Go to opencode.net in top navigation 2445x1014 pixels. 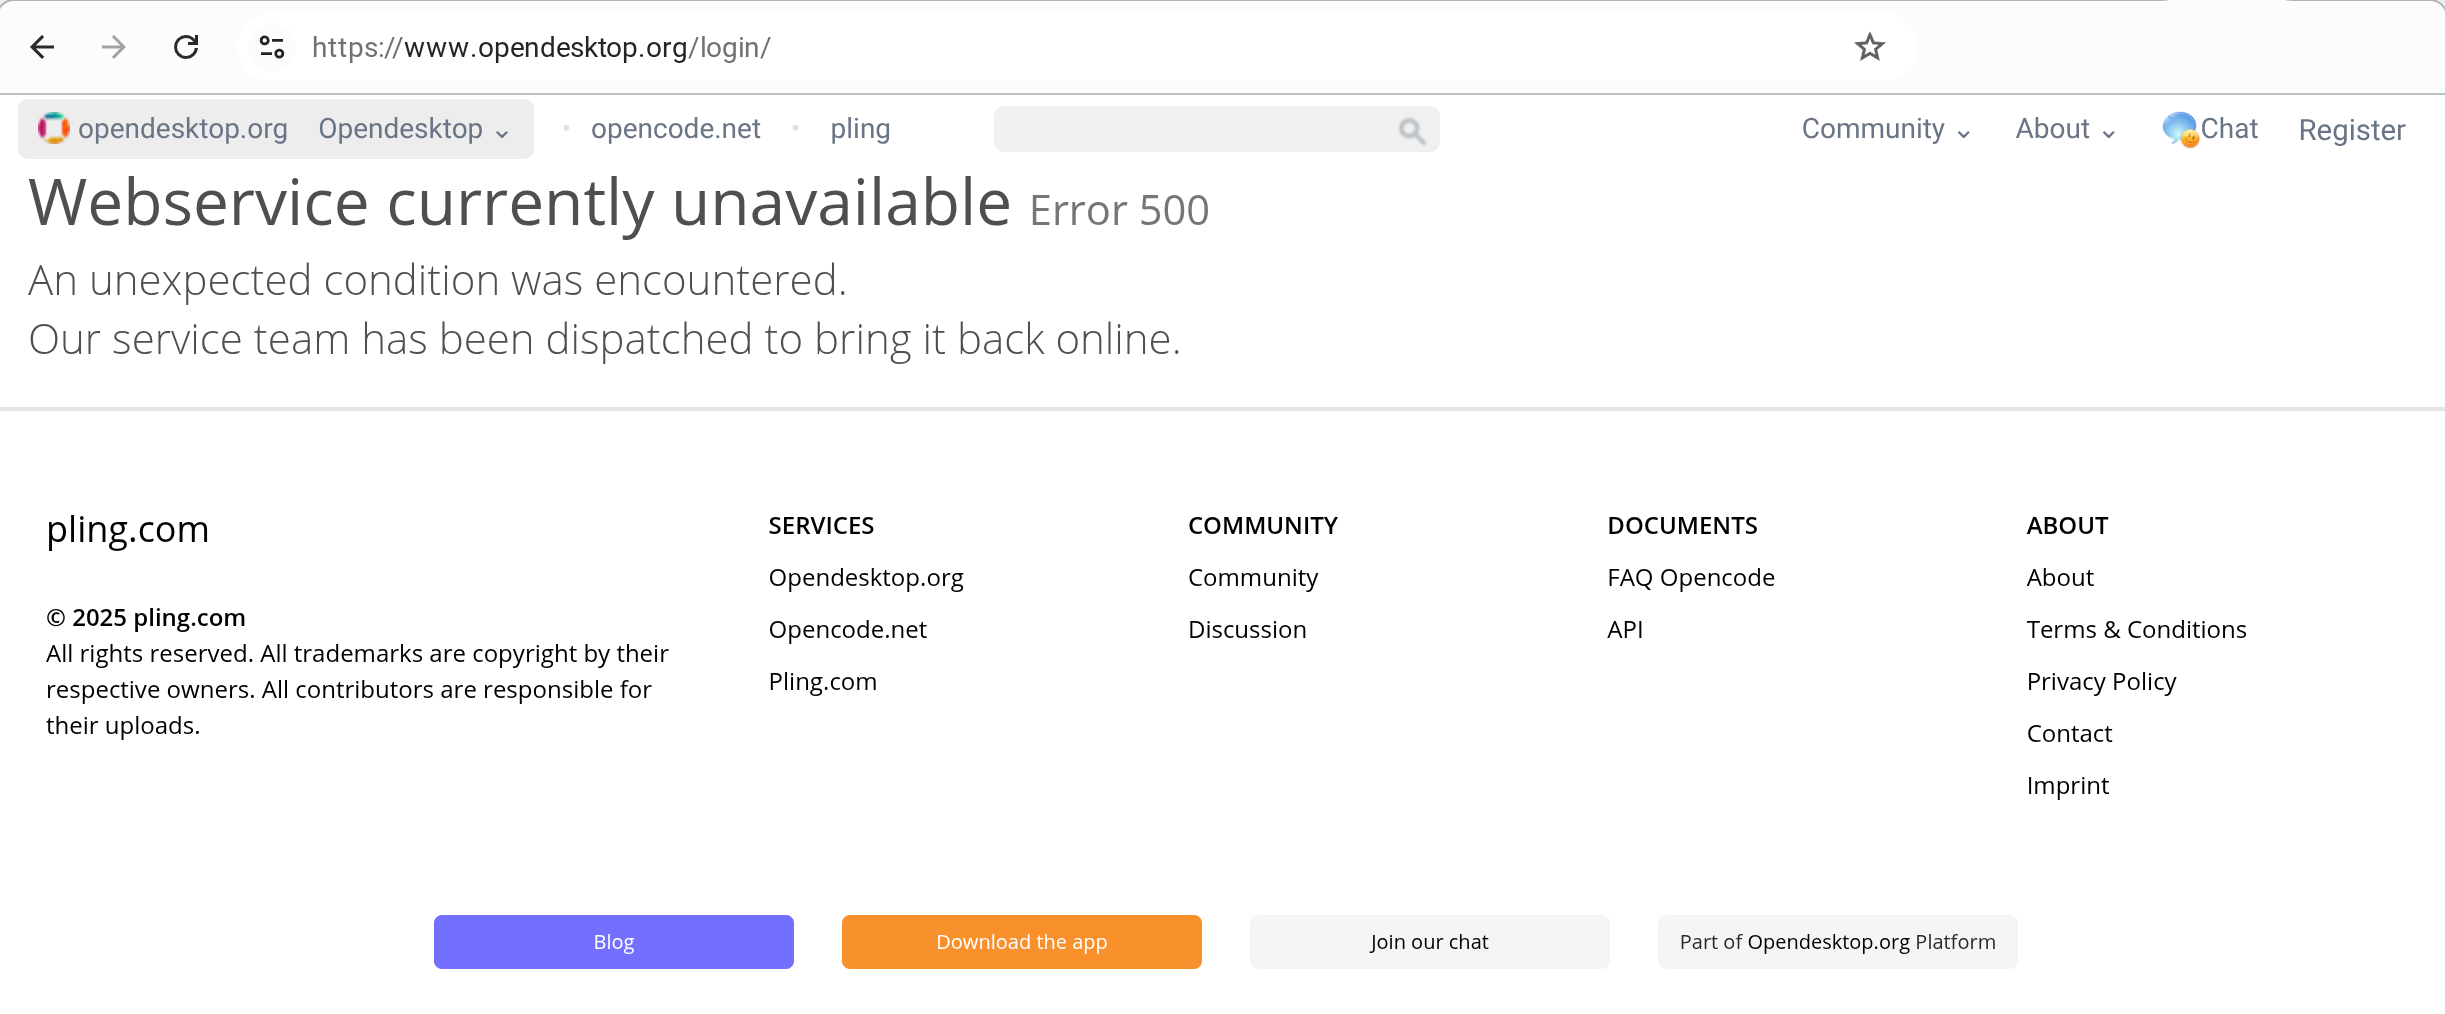point(675,129)
